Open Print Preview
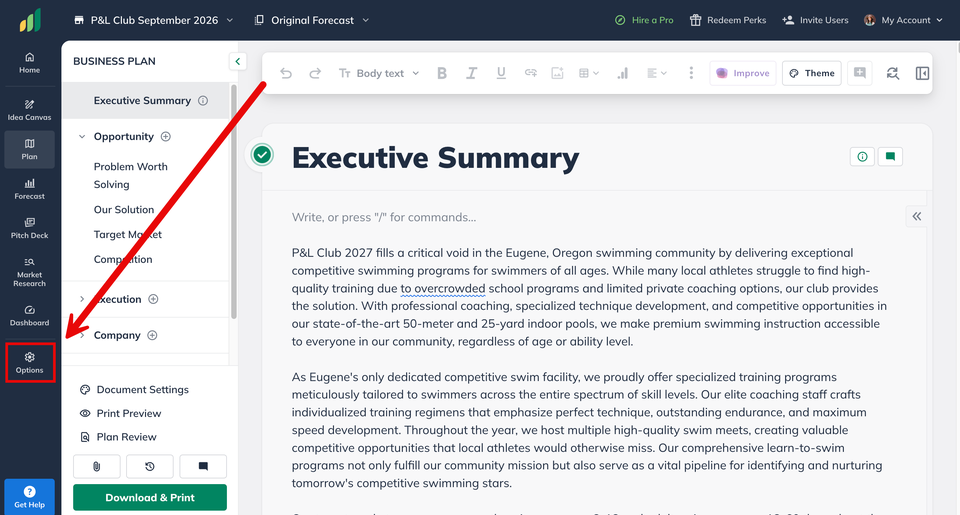This screenshot has width=960, height=515. coord(121,413)
